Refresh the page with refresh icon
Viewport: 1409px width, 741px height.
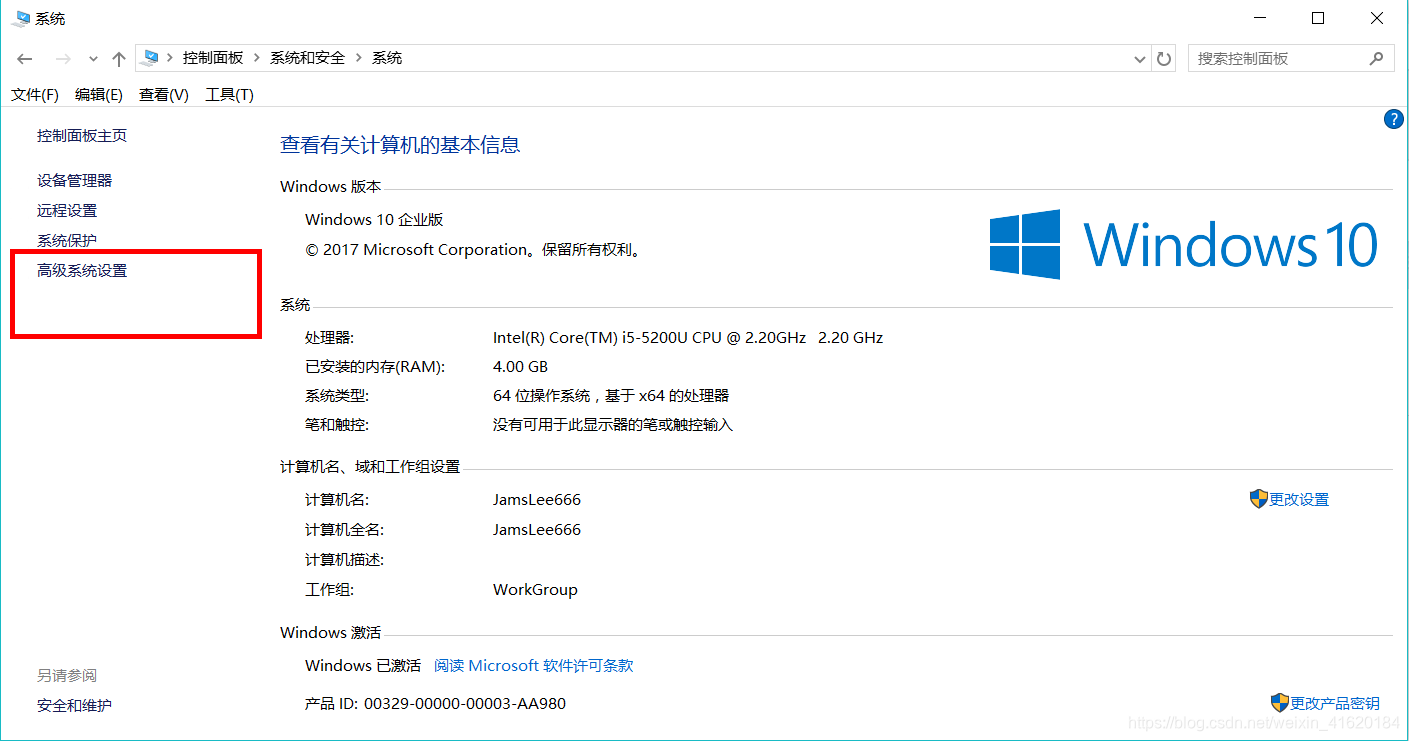pyautogui.click(x=1164, y=59)
